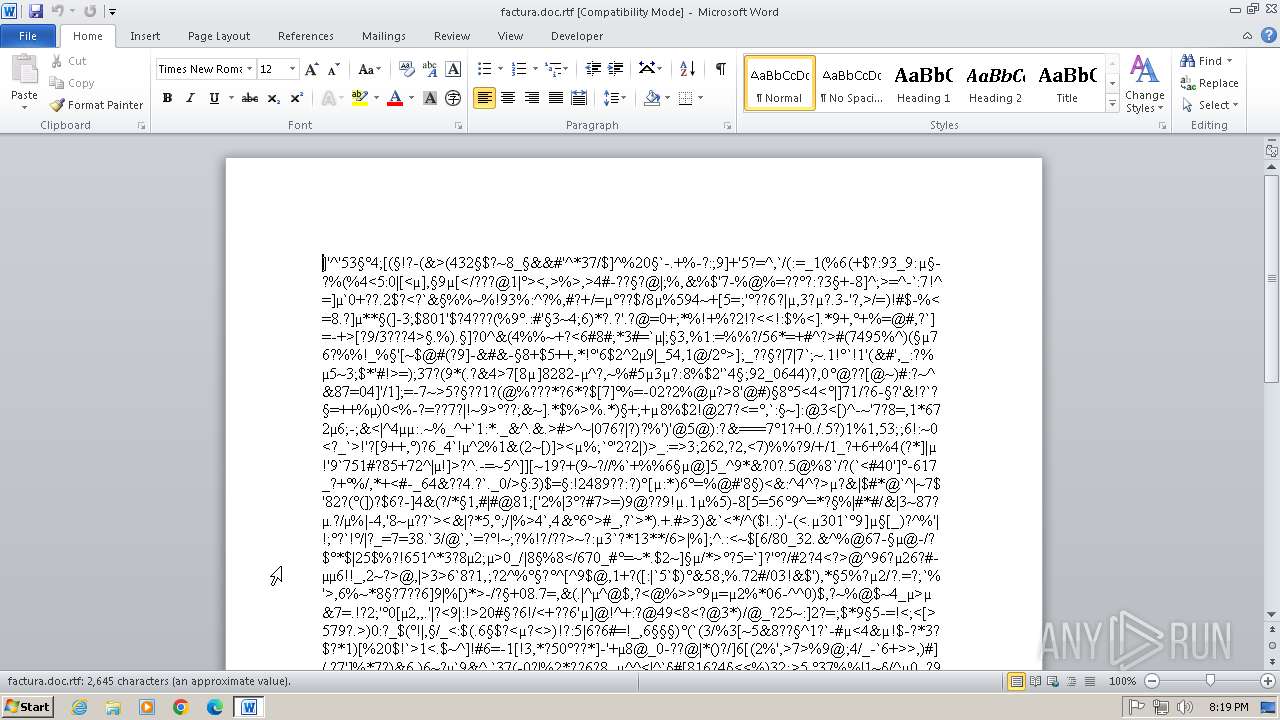
Task: Click the Text Effects icon
Action: coord(327,98)
